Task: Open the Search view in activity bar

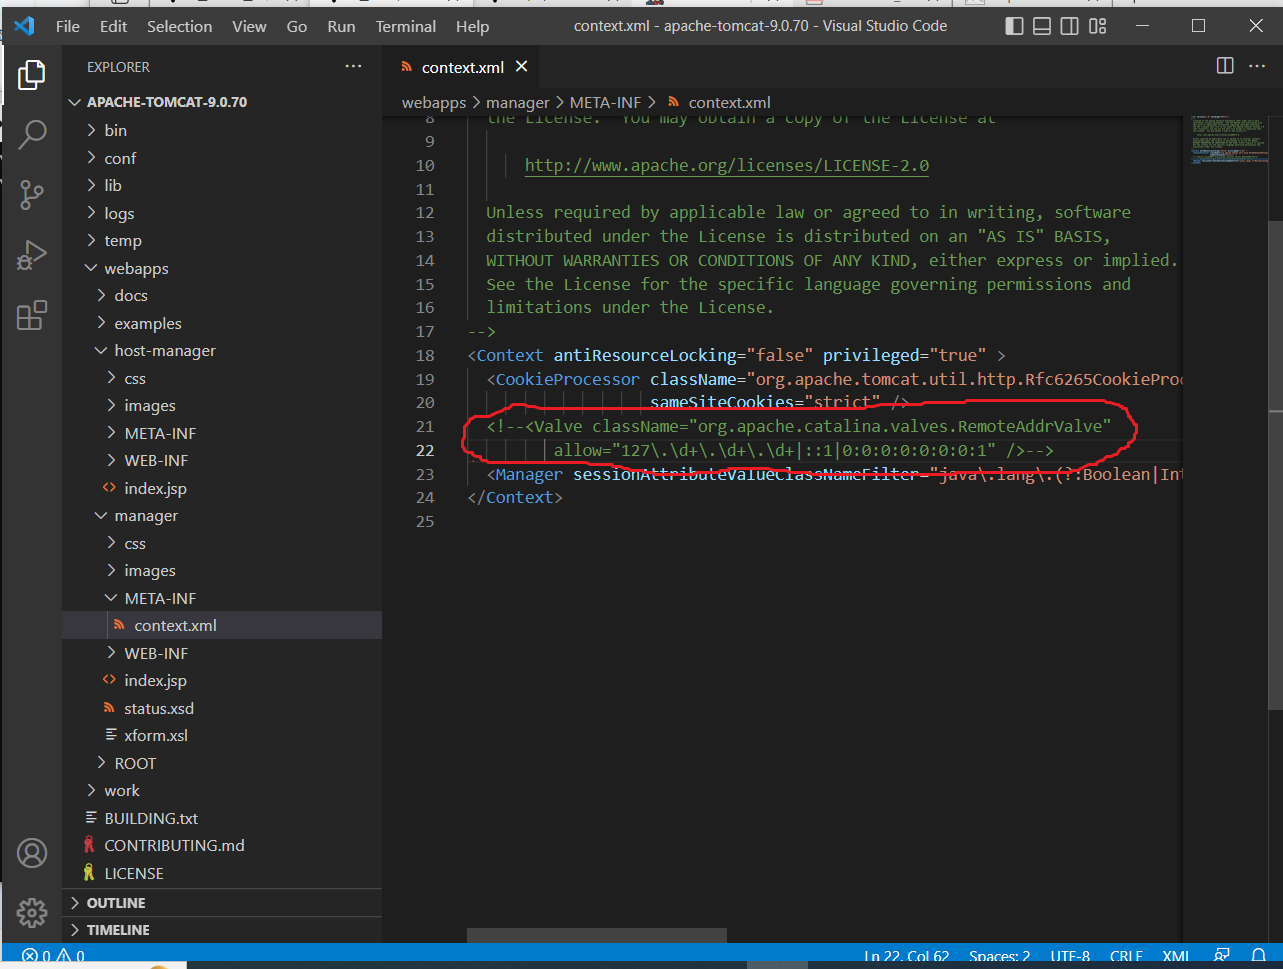Action: pos(31,134)
